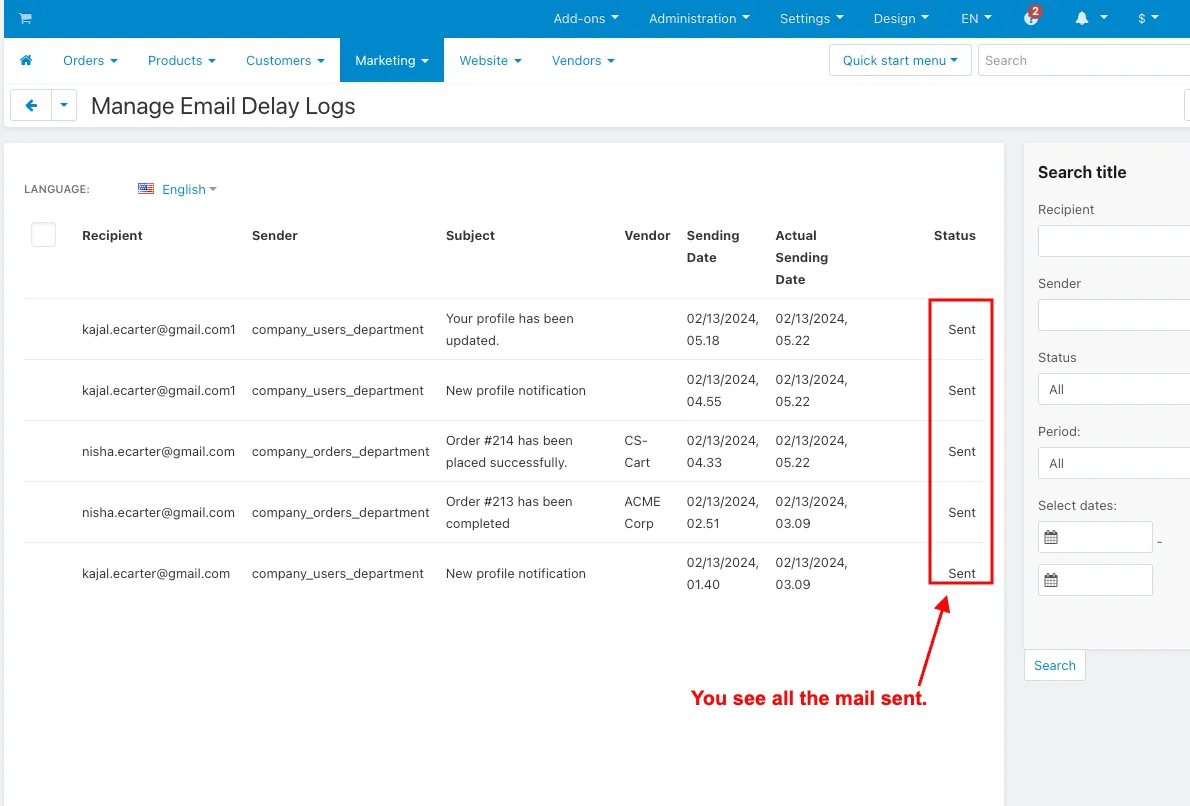Click the second Select dates input
The width and height of the screenshot is (1190, 806).
pyautogui.click(x=1095, y=581)
